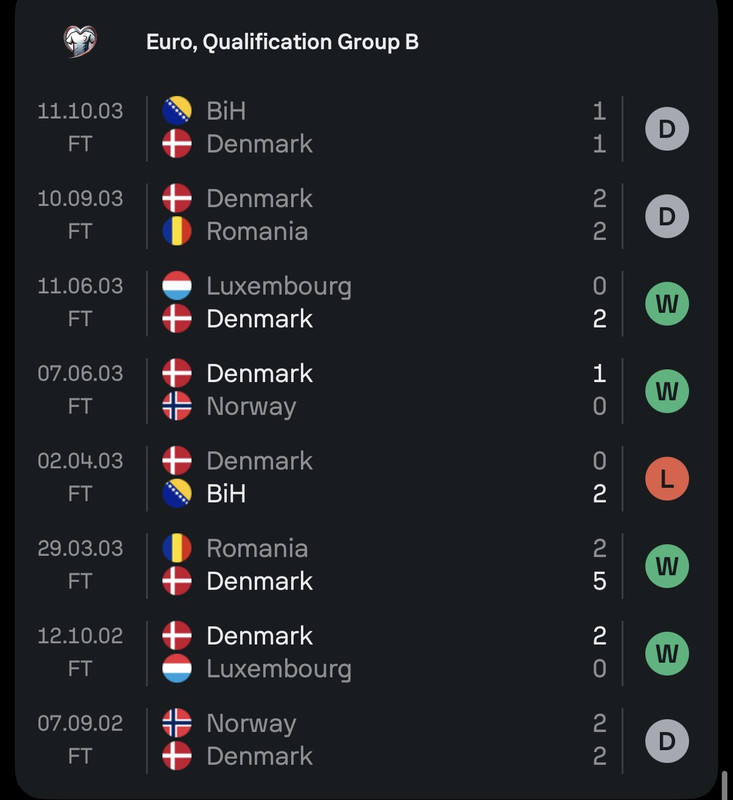Click the D badge for Norway–Denmark 07.09.02

pos(667,741)
